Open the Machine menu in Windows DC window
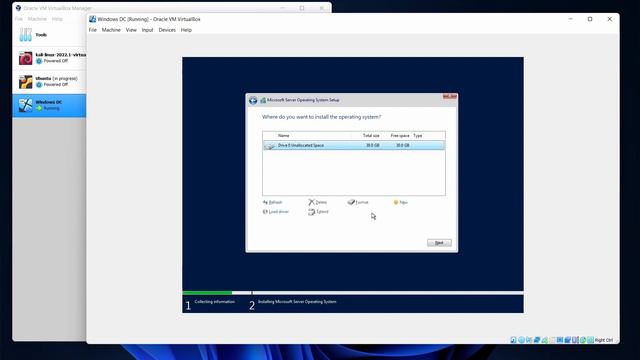 pos(111,30)
